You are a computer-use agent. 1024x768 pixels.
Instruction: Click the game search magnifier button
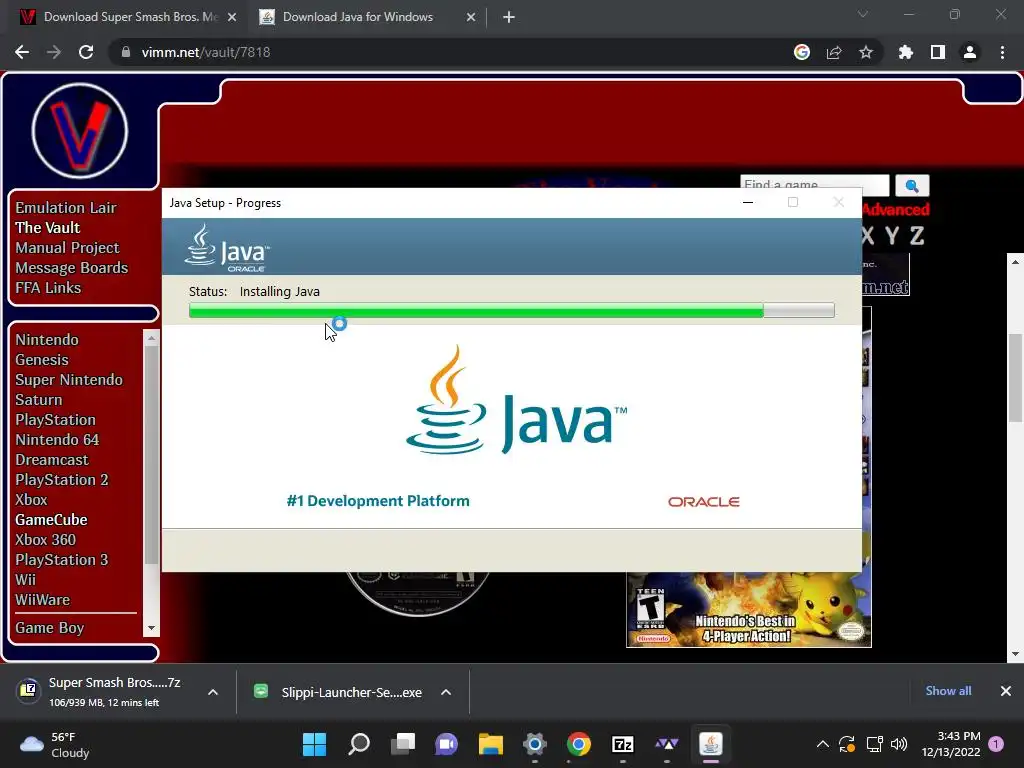click(x=912, y=185)
